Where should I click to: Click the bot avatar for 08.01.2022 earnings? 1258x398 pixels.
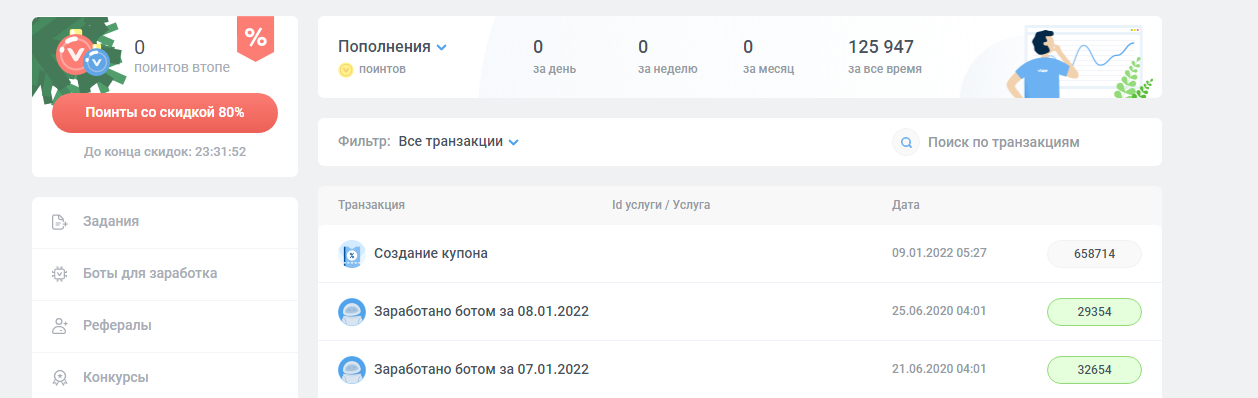[351, 312]
